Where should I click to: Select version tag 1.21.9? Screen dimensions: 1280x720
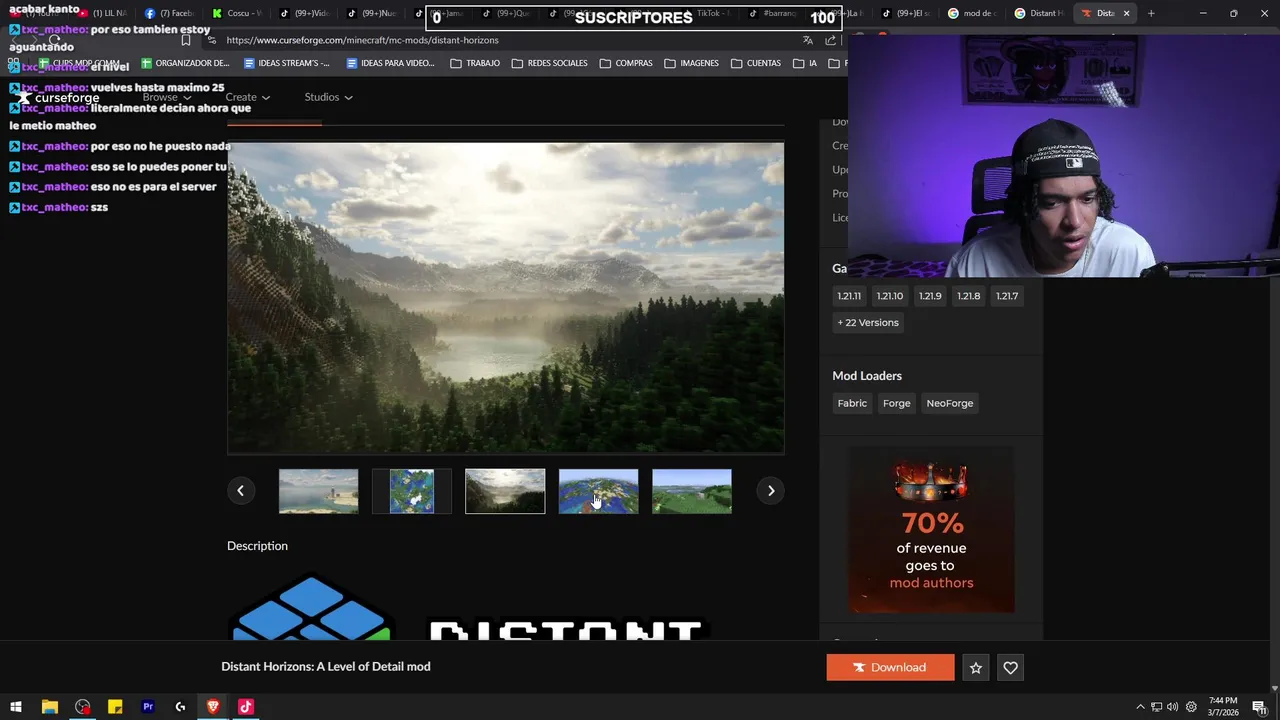[x=930, y=296]
